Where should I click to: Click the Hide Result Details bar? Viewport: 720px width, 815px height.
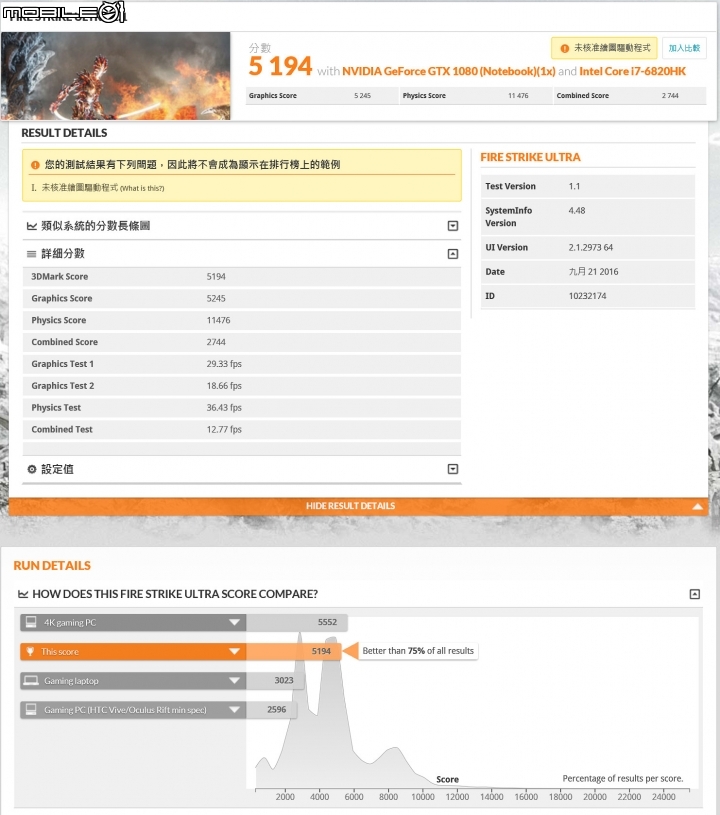[x=359, y=506]
